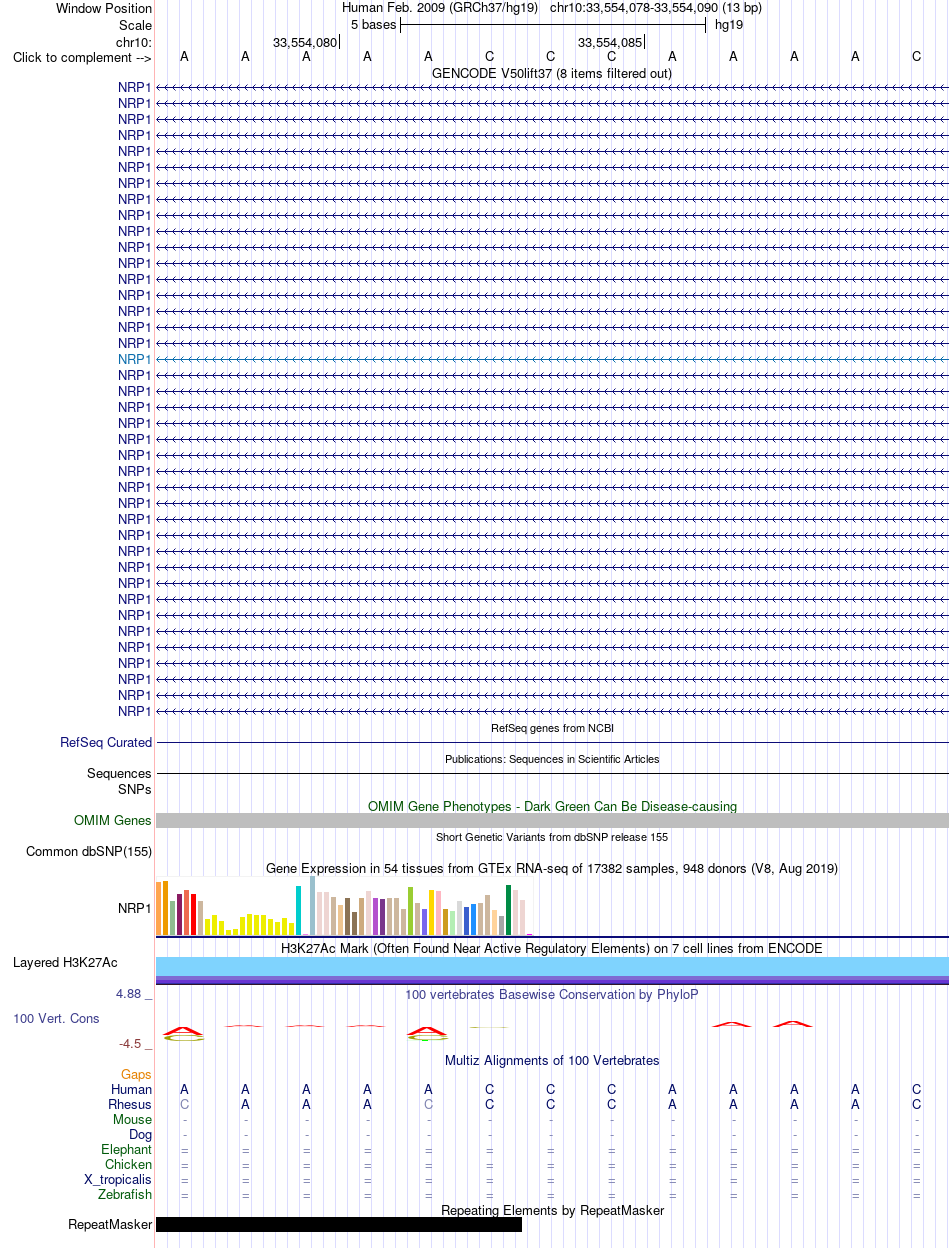Screen dimensions: 950x1248
Task: Click the 'Human' alignment row label
Action: (x=132, y=1090)
